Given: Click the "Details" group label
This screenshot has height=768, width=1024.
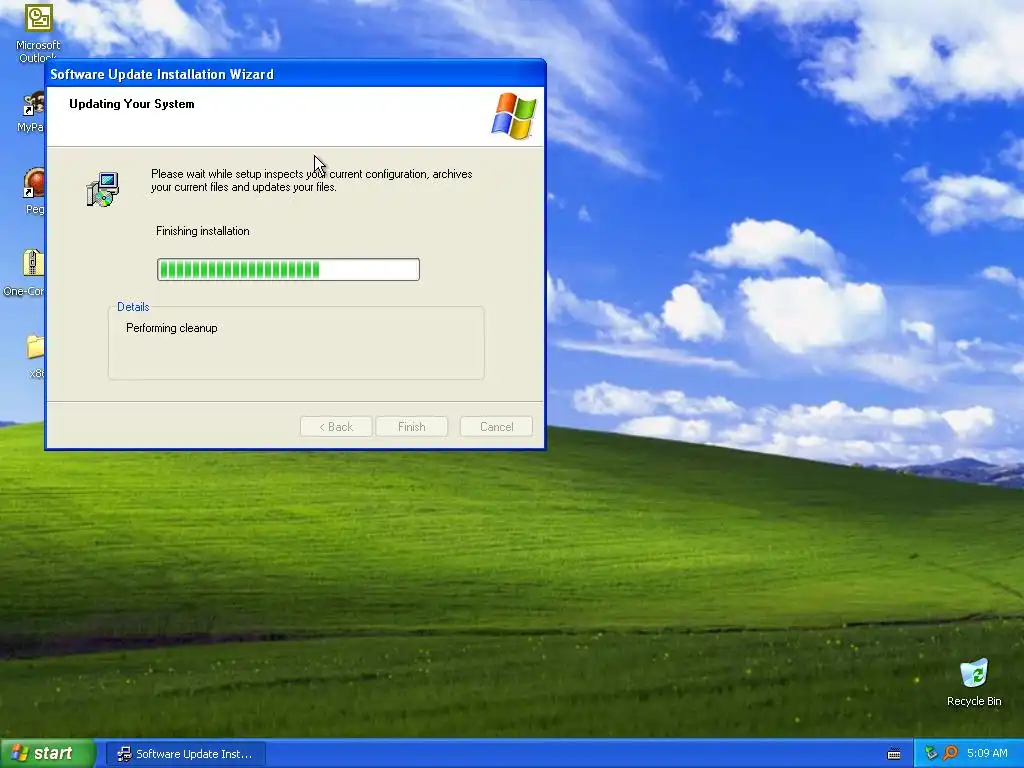Looking at the screenshot, I should pyautogui.click(x=133, y=307).
